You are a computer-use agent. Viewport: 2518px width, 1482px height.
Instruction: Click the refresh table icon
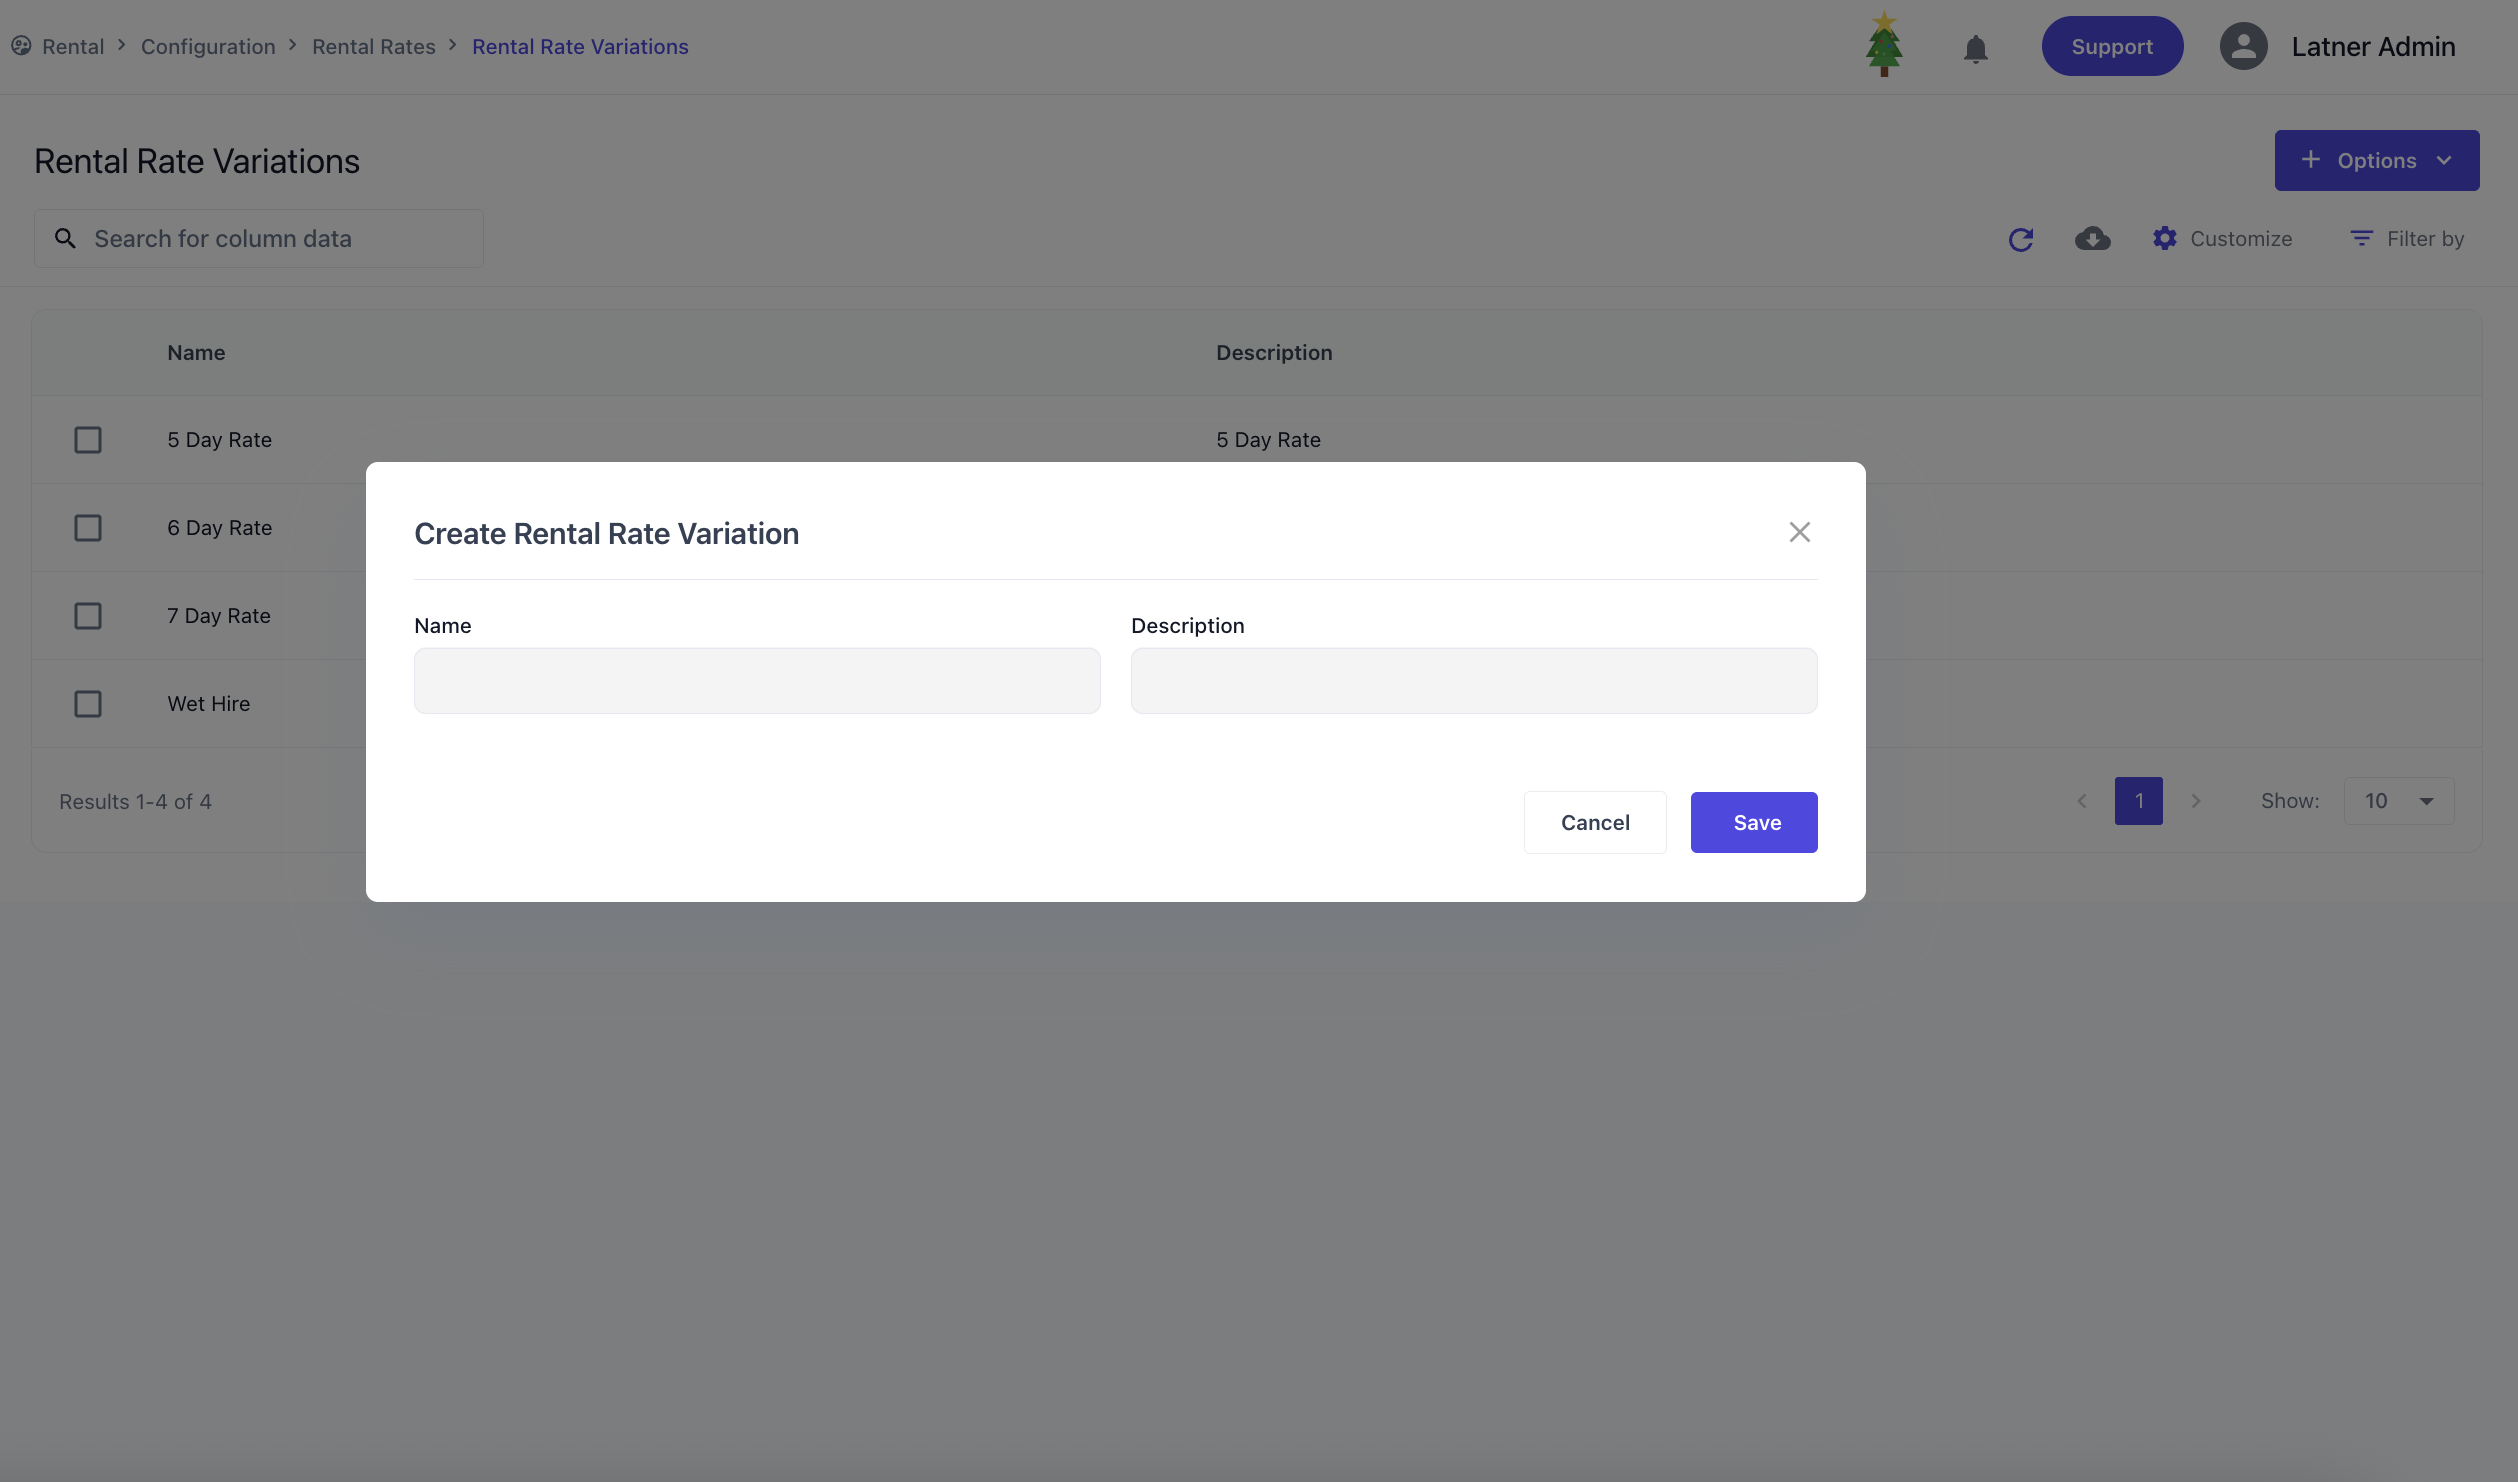click(2021, 239)
